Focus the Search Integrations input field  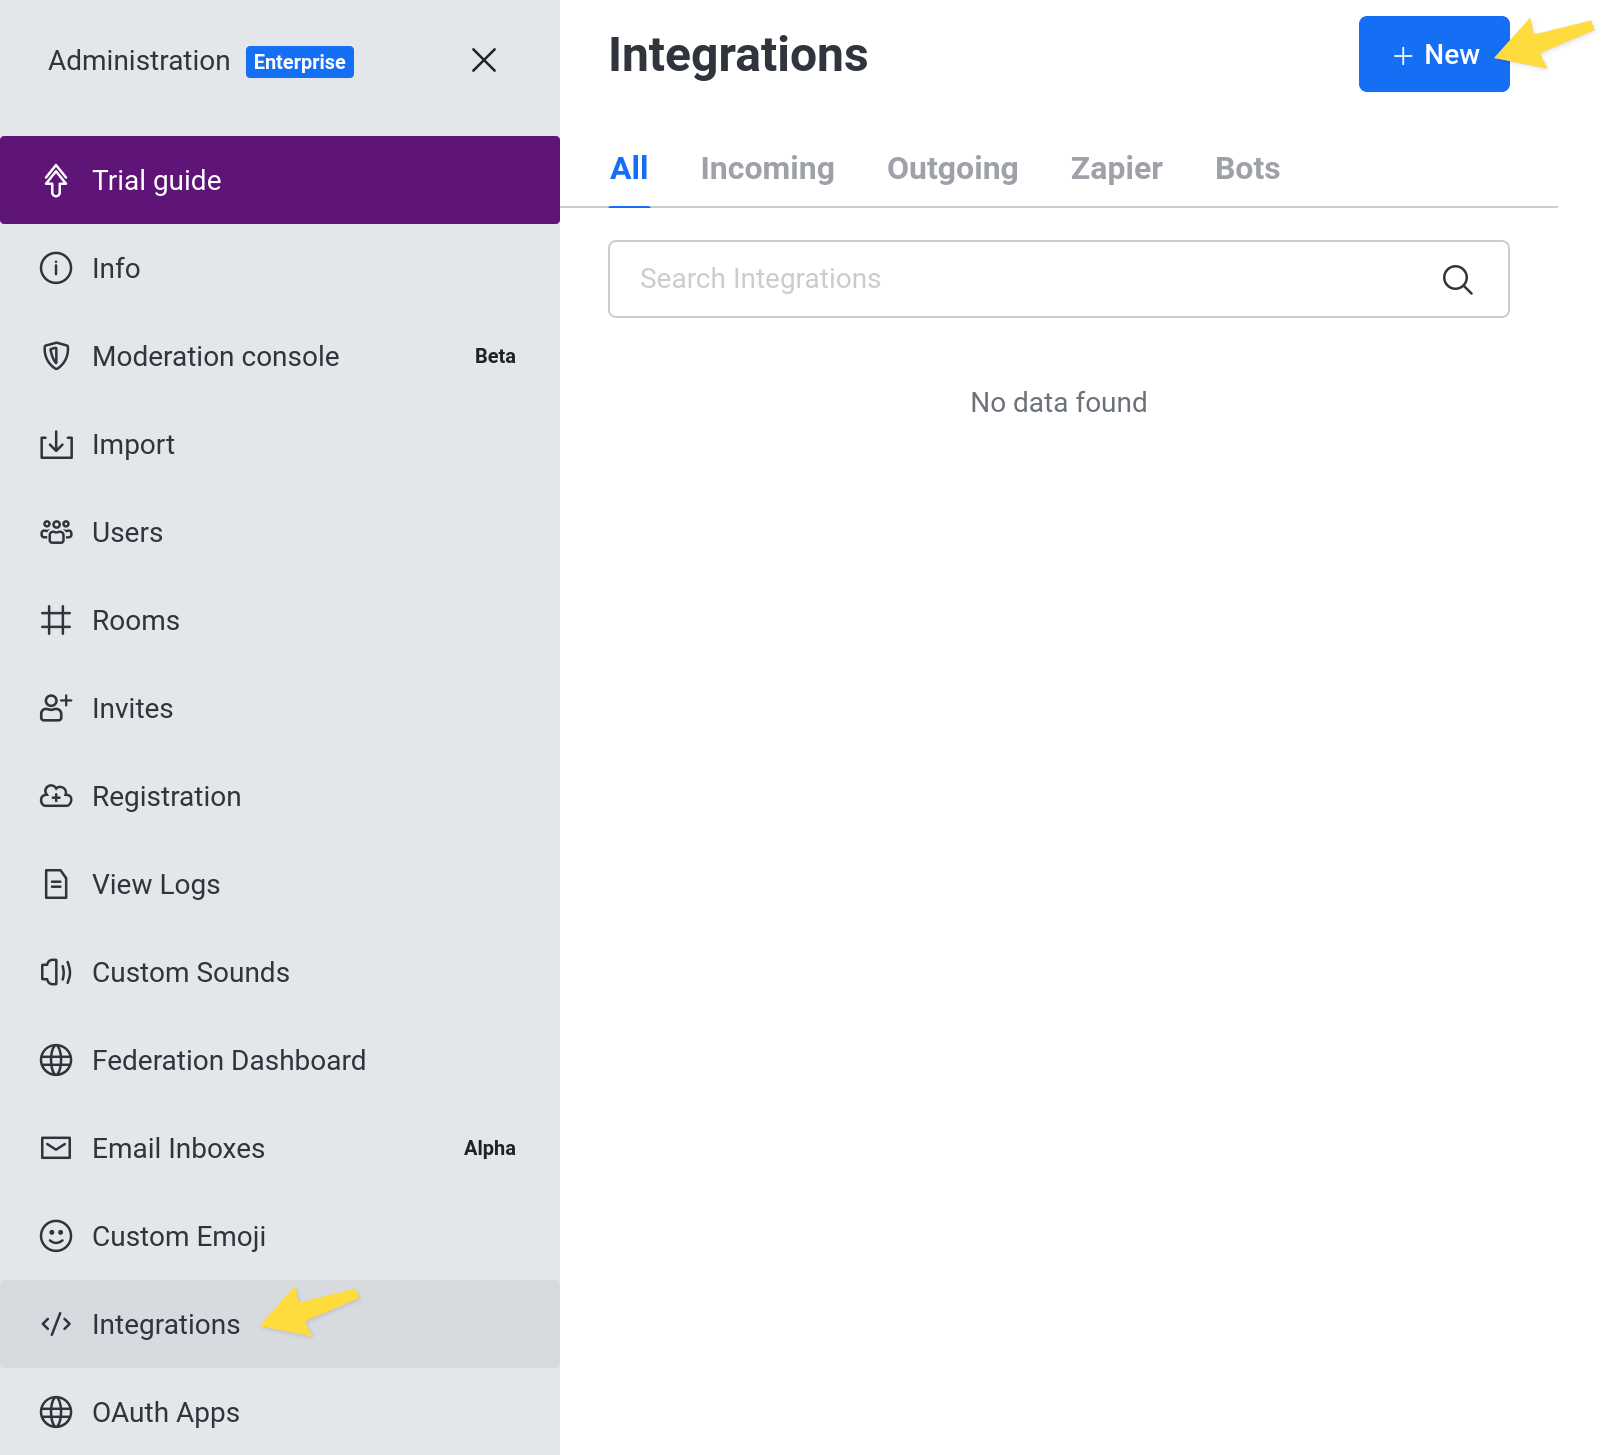click(x=1020, y=279)
